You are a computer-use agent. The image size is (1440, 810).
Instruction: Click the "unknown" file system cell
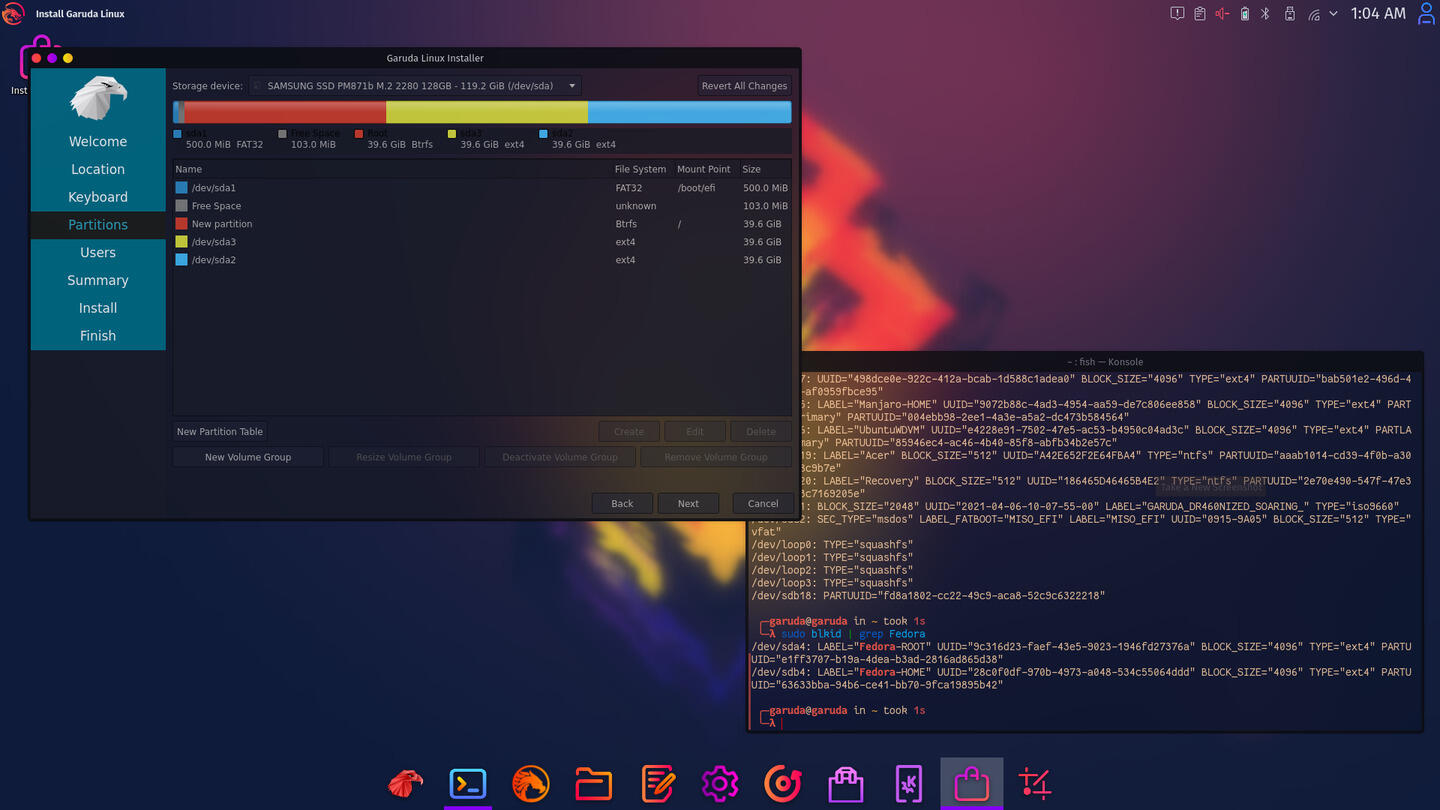636,206
